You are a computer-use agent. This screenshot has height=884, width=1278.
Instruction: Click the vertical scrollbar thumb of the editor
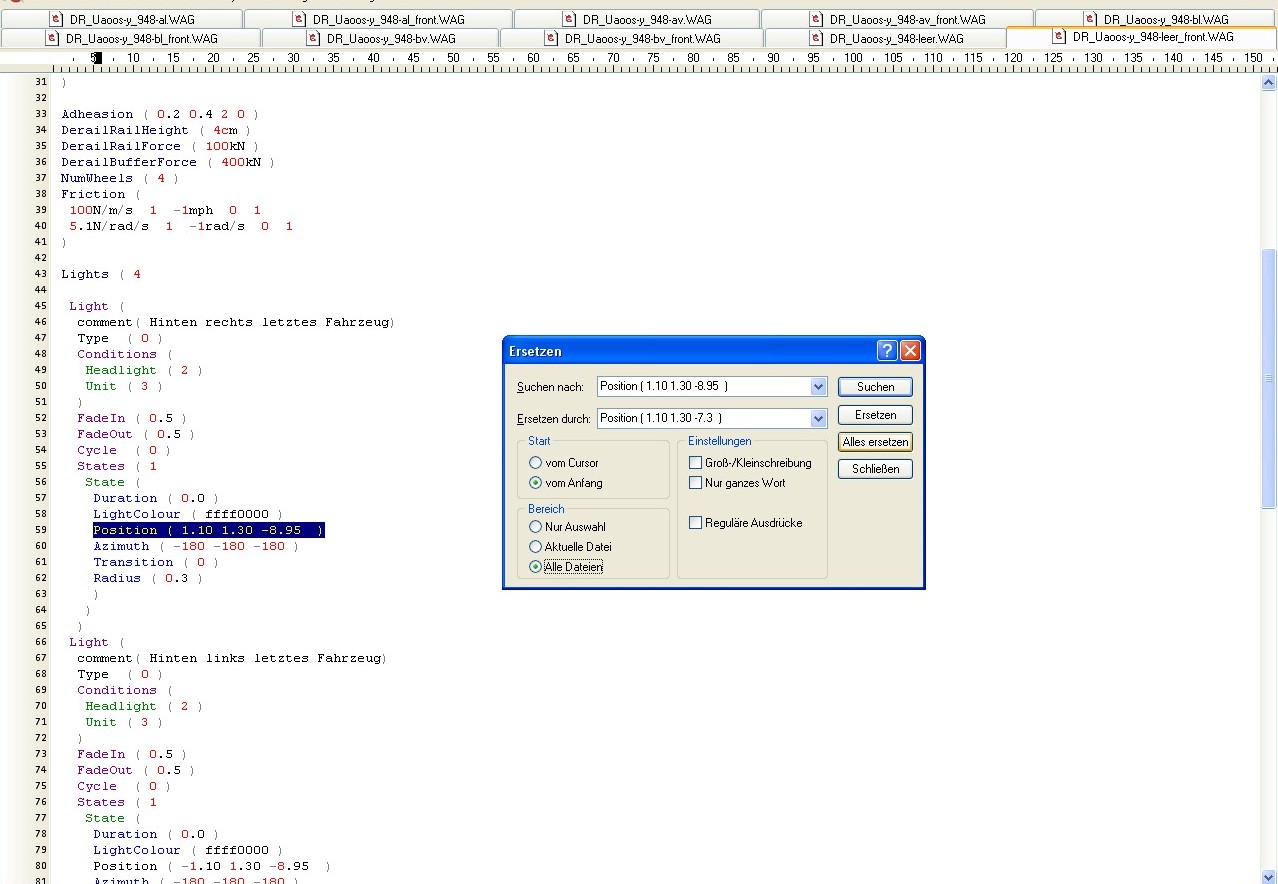[x=1268, y=380]
